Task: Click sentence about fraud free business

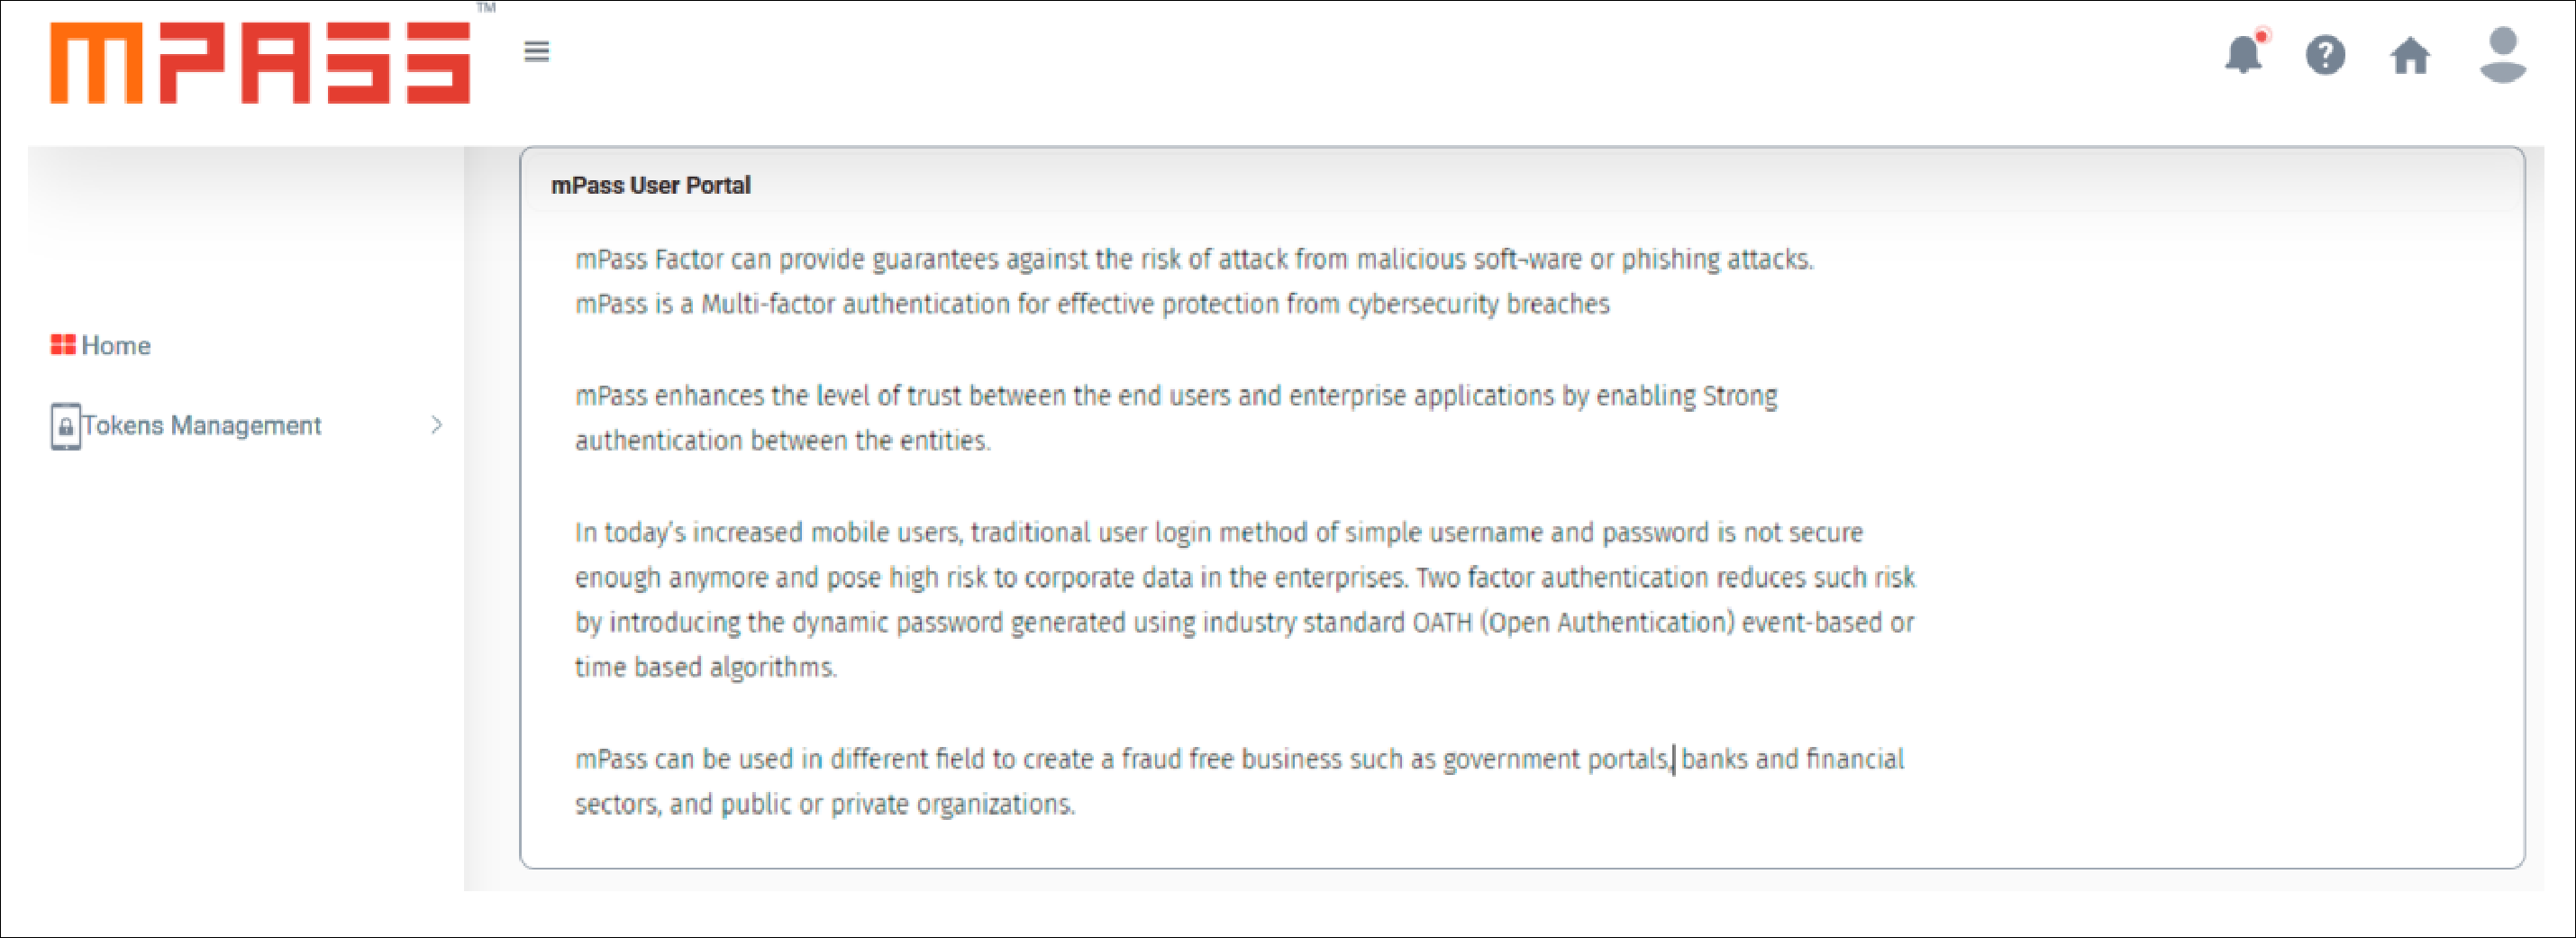Action: click(x=1240, y=782)
